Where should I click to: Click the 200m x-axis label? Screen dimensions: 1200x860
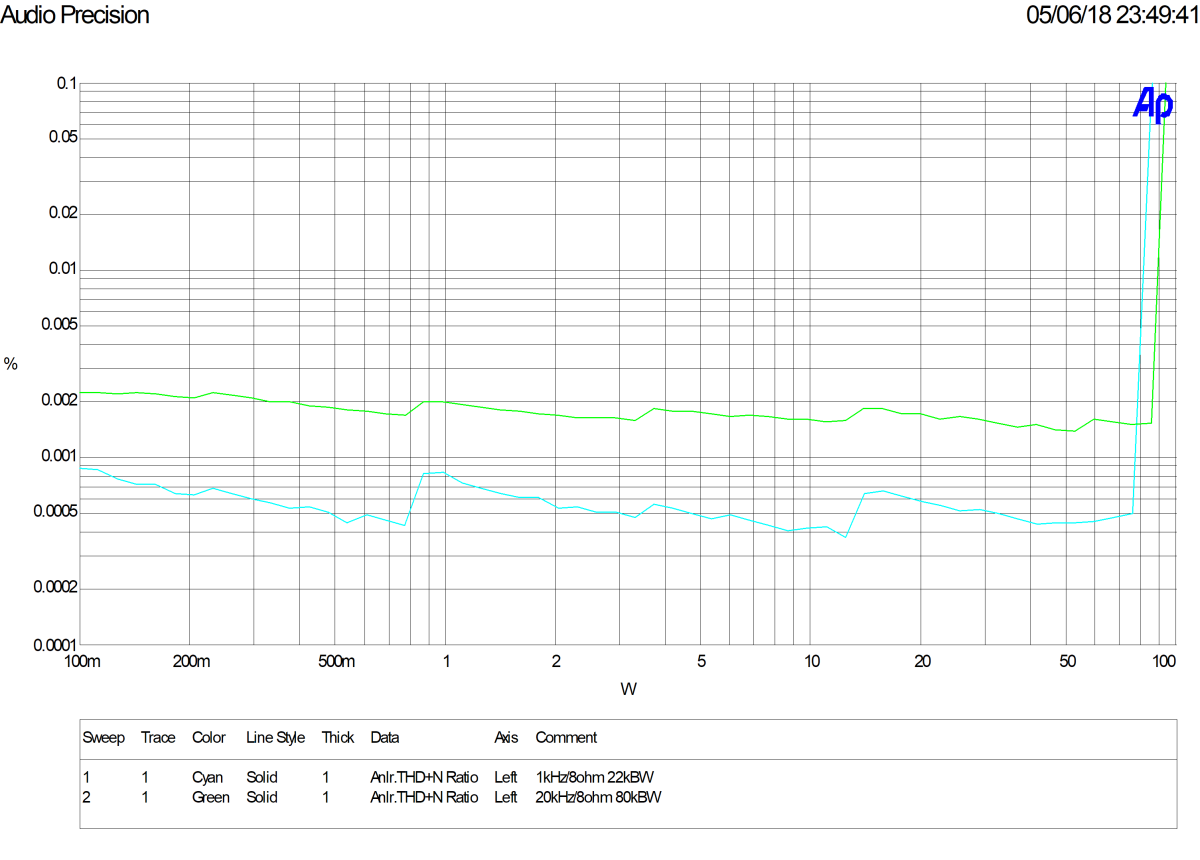[x=191, y=662]
